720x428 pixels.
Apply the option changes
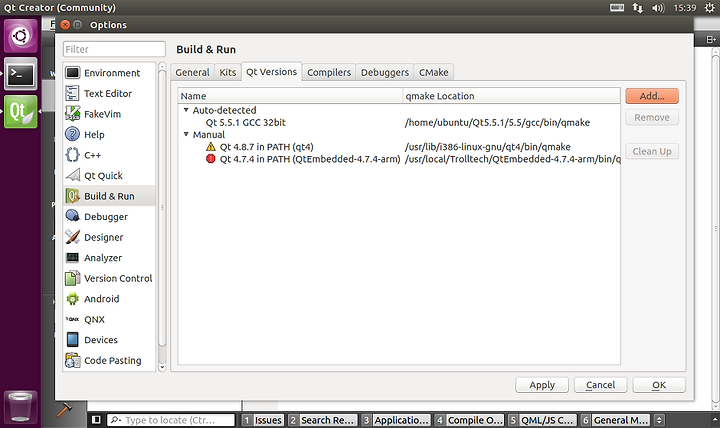[x=542, y=385]
